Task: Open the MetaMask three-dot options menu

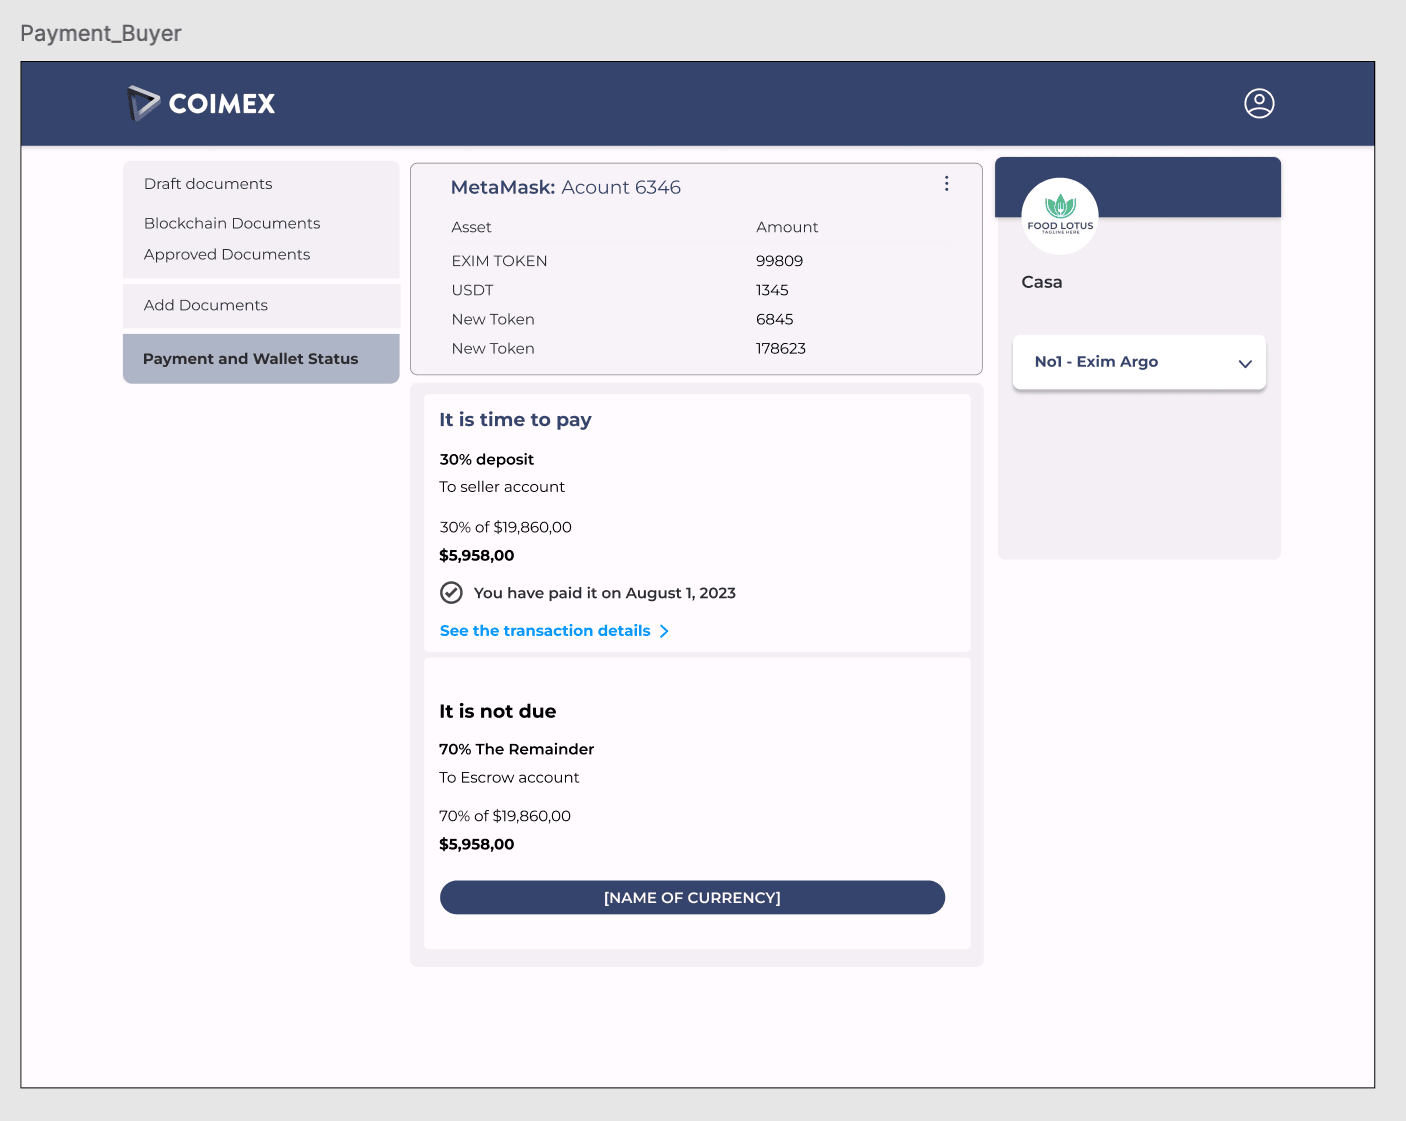Action: click(x=946, y=184)
